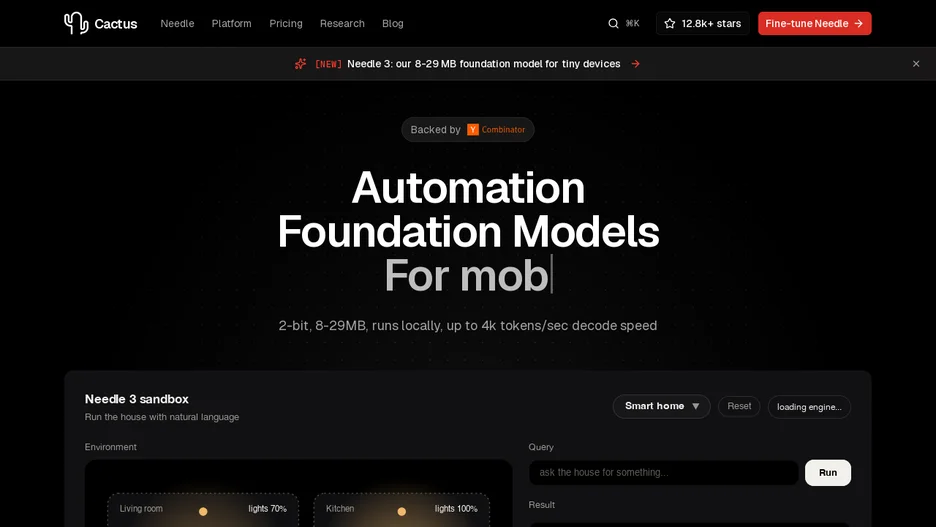Click the lights 100% value
Image resolution: width=936 pixels, height=527 pixels.
(x=456, y=508)
